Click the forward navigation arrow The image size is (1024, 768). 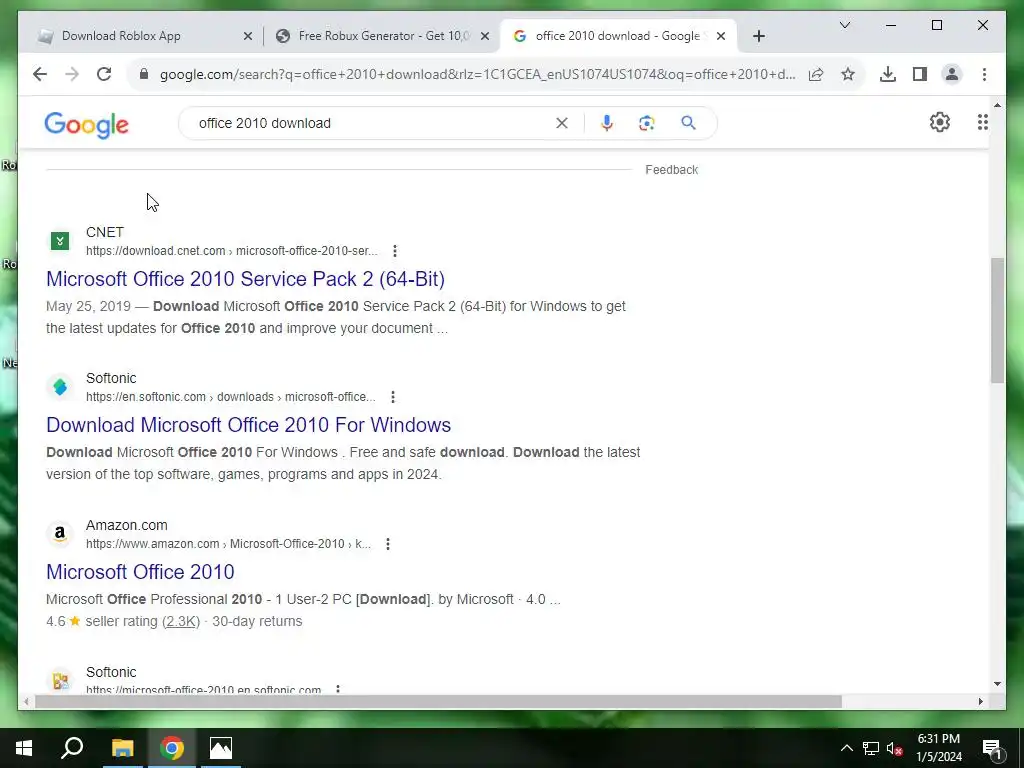point(72,74)
